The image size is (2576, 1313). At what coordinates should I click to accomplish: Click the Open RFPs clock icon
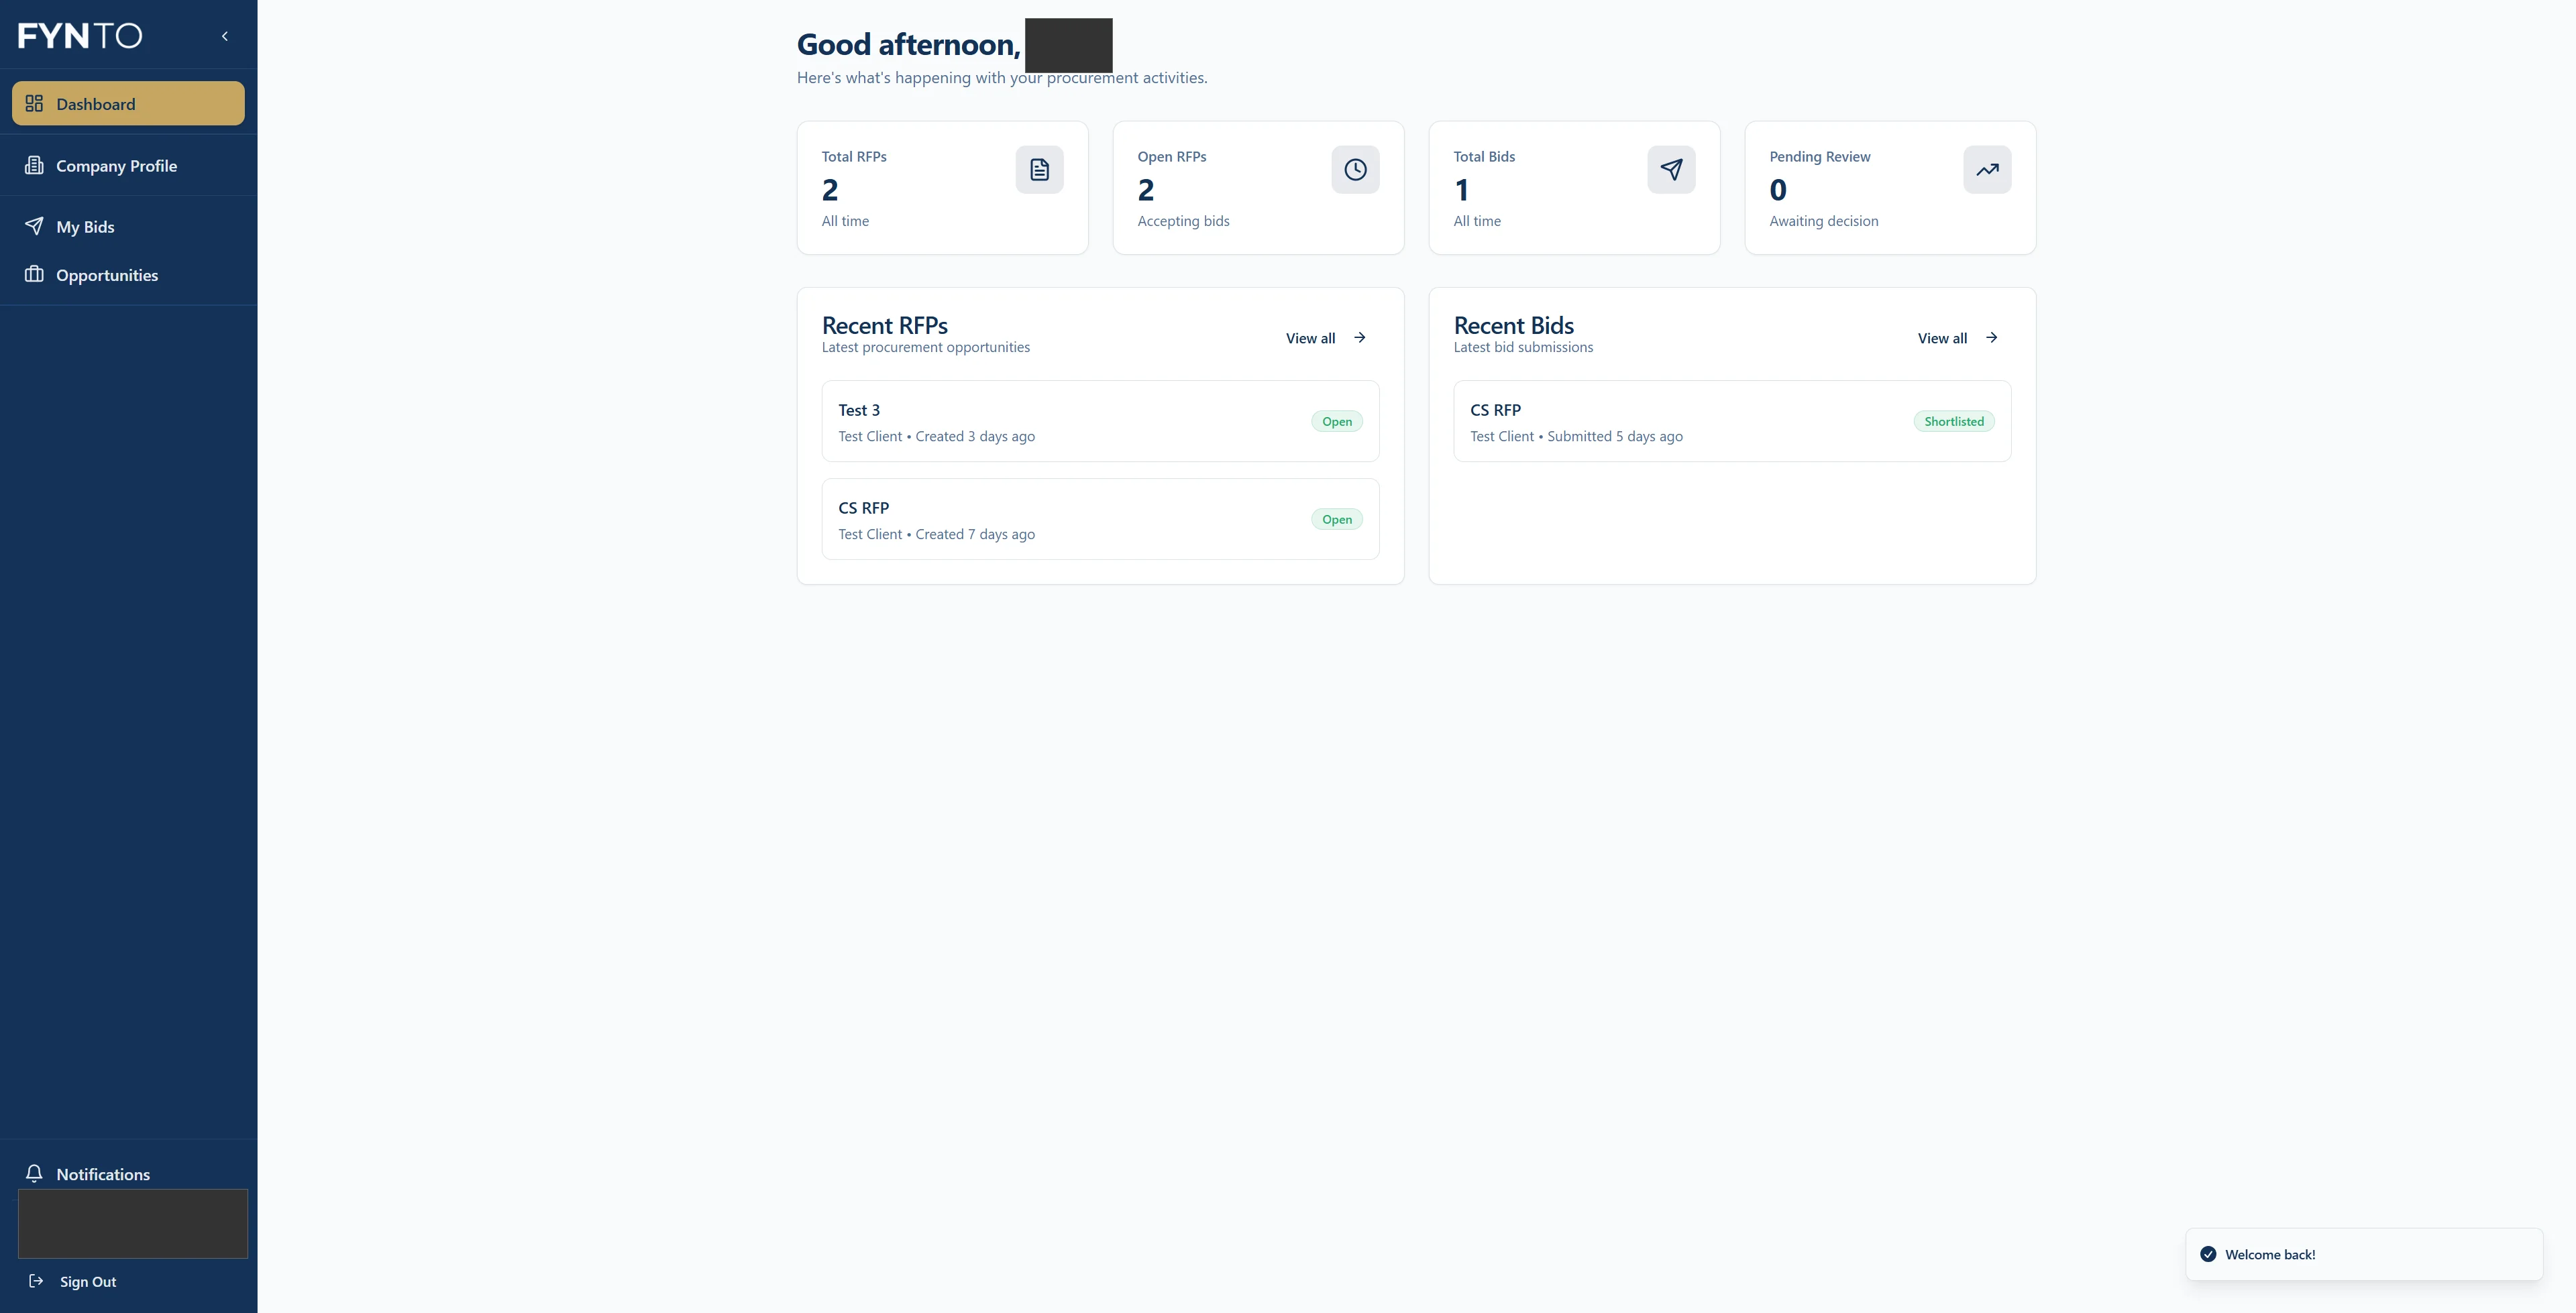pos(1355,169)
